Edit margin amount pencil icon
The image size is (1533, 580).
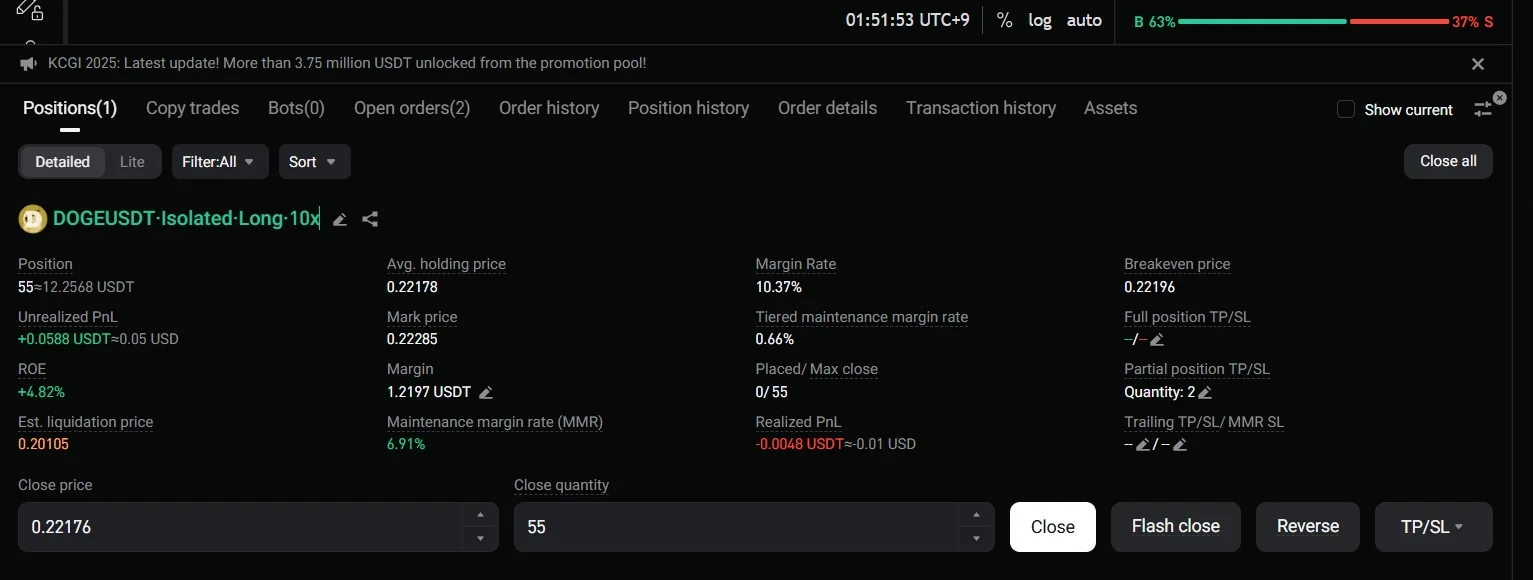point(486,392)
